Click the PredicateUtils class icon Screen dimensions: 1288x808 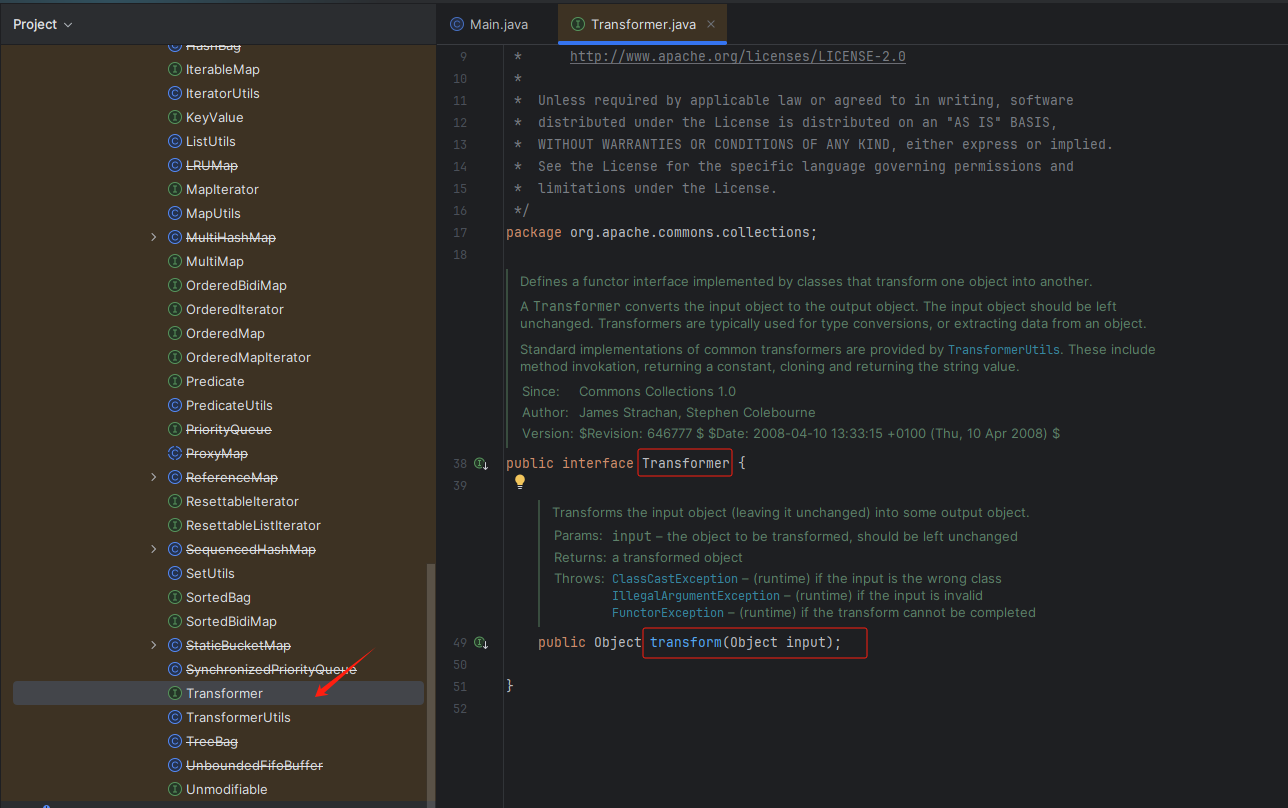[x=175, y=405]
